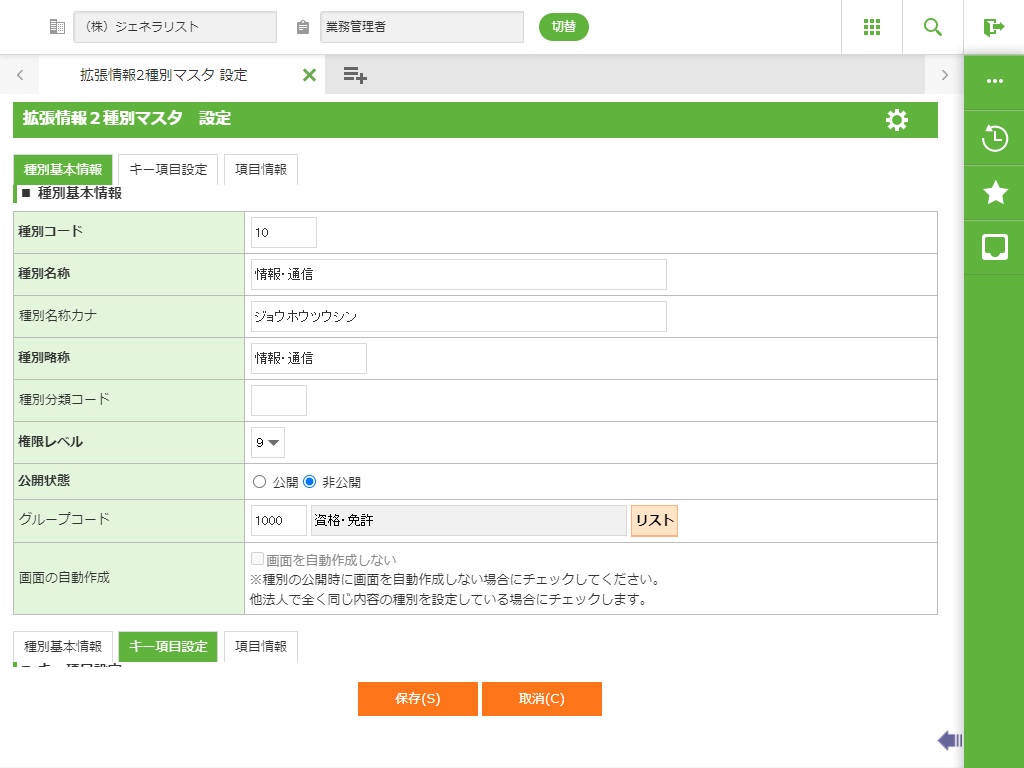Click the リスト button
This screenshot has height=768, width=1024.
(654, 520)
